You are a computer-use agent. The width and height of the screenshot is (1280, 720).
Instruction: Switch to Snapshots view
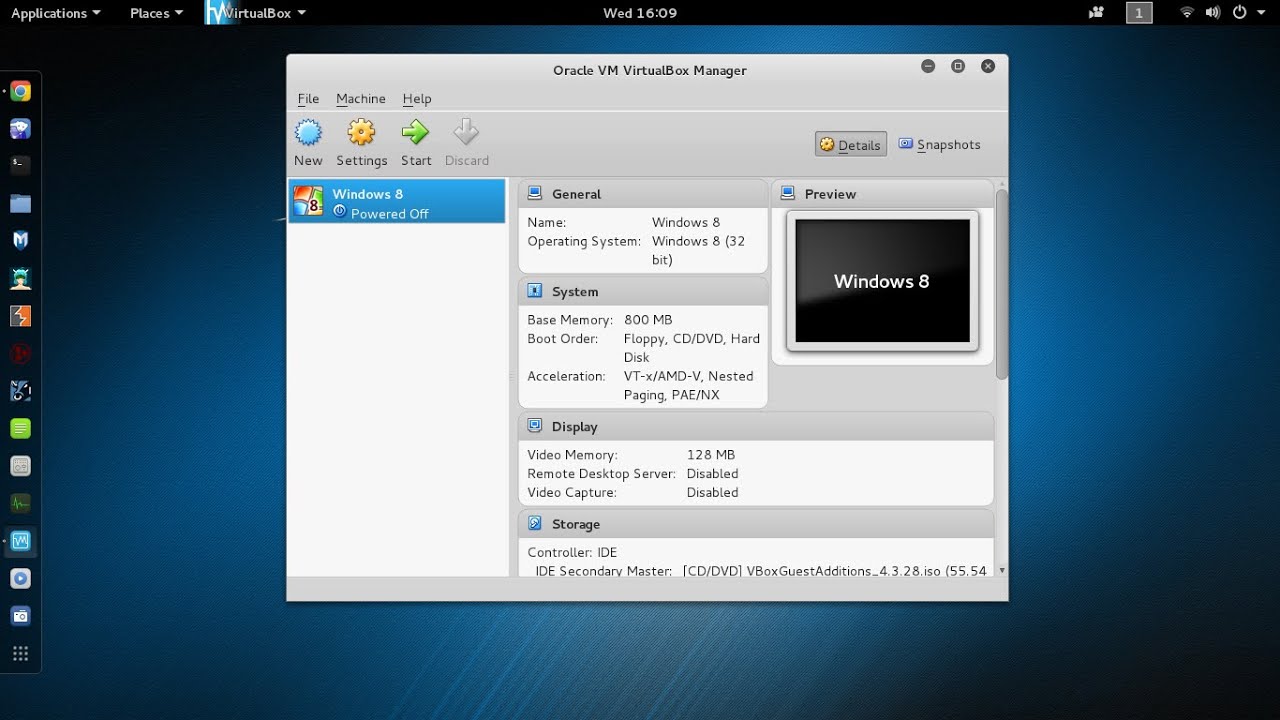click(x=939, y=145)
